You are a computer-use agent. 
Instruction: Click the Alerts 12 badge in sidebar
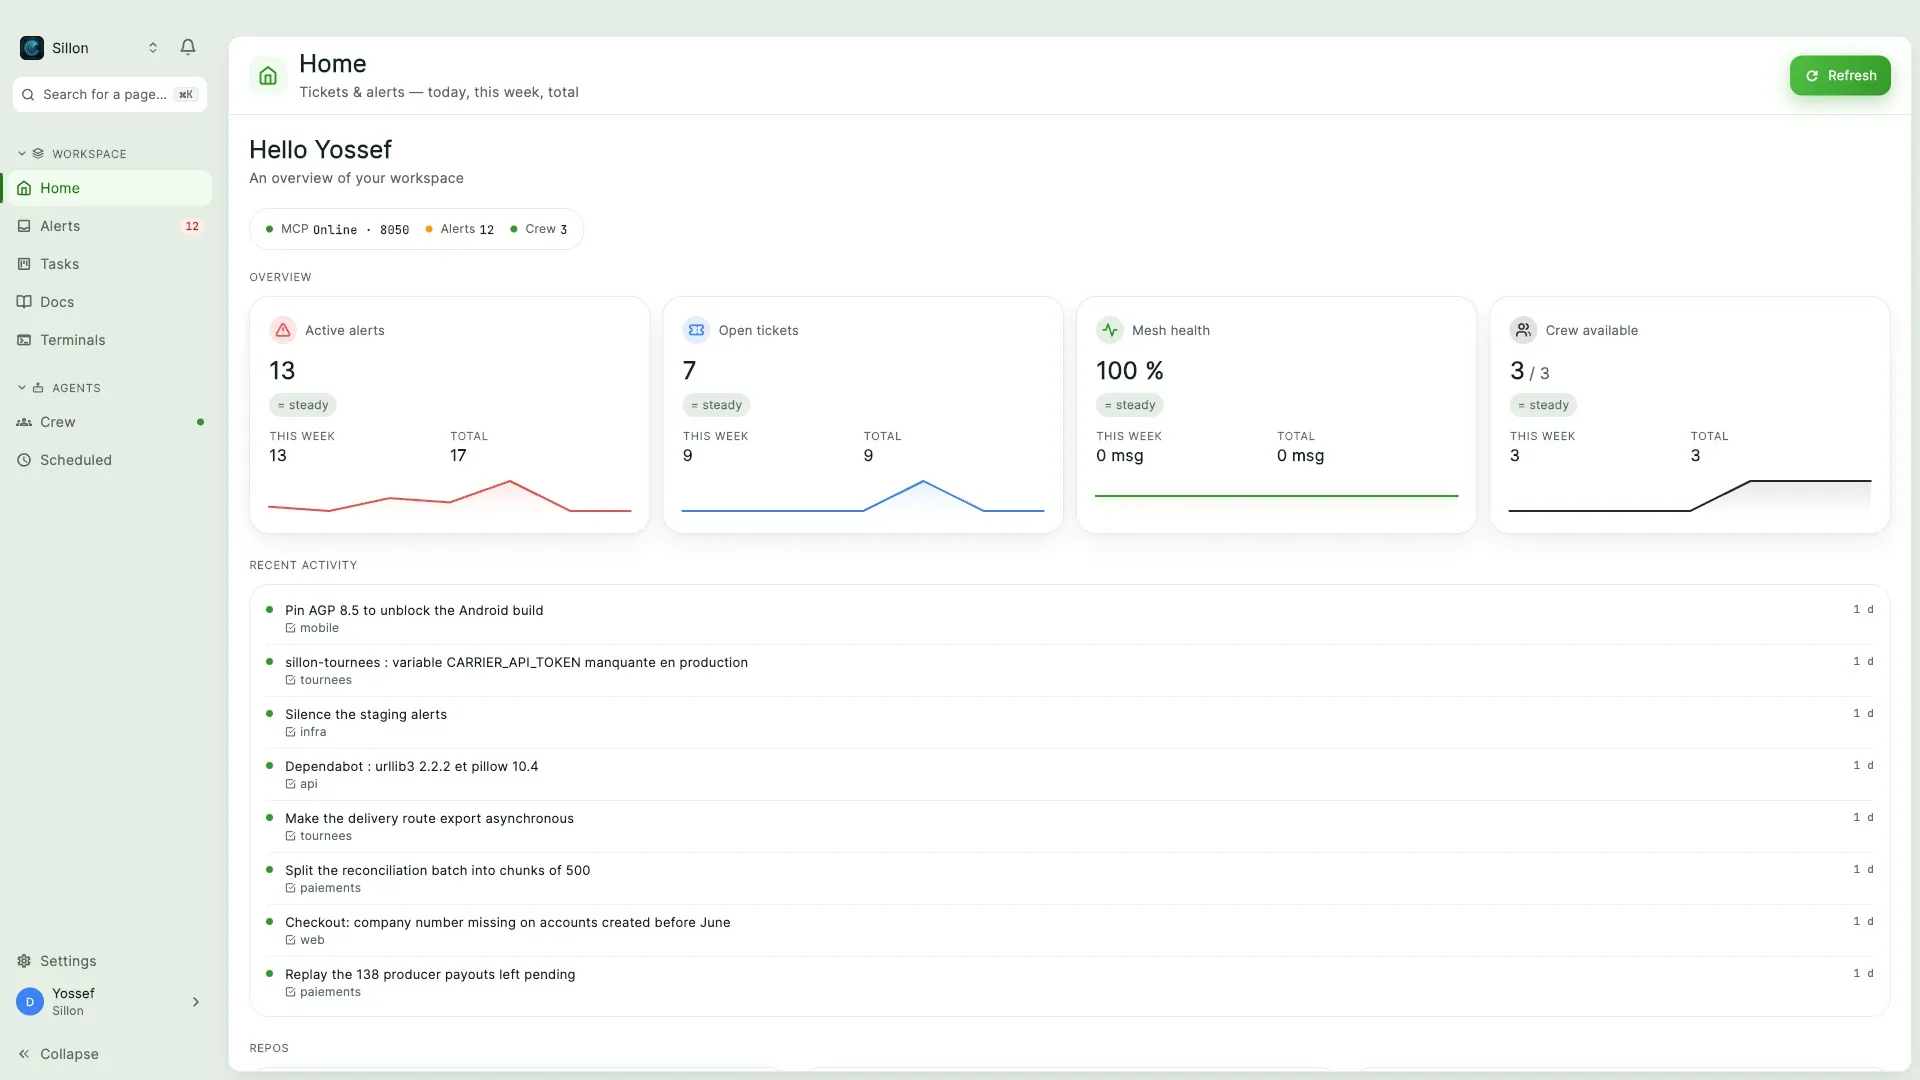click(192, 226)
